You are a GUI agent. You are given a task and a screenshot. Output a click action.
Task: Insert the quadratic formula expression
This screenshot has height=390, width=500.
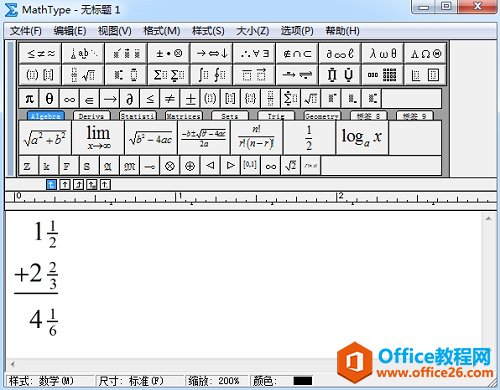click(204, 138)
